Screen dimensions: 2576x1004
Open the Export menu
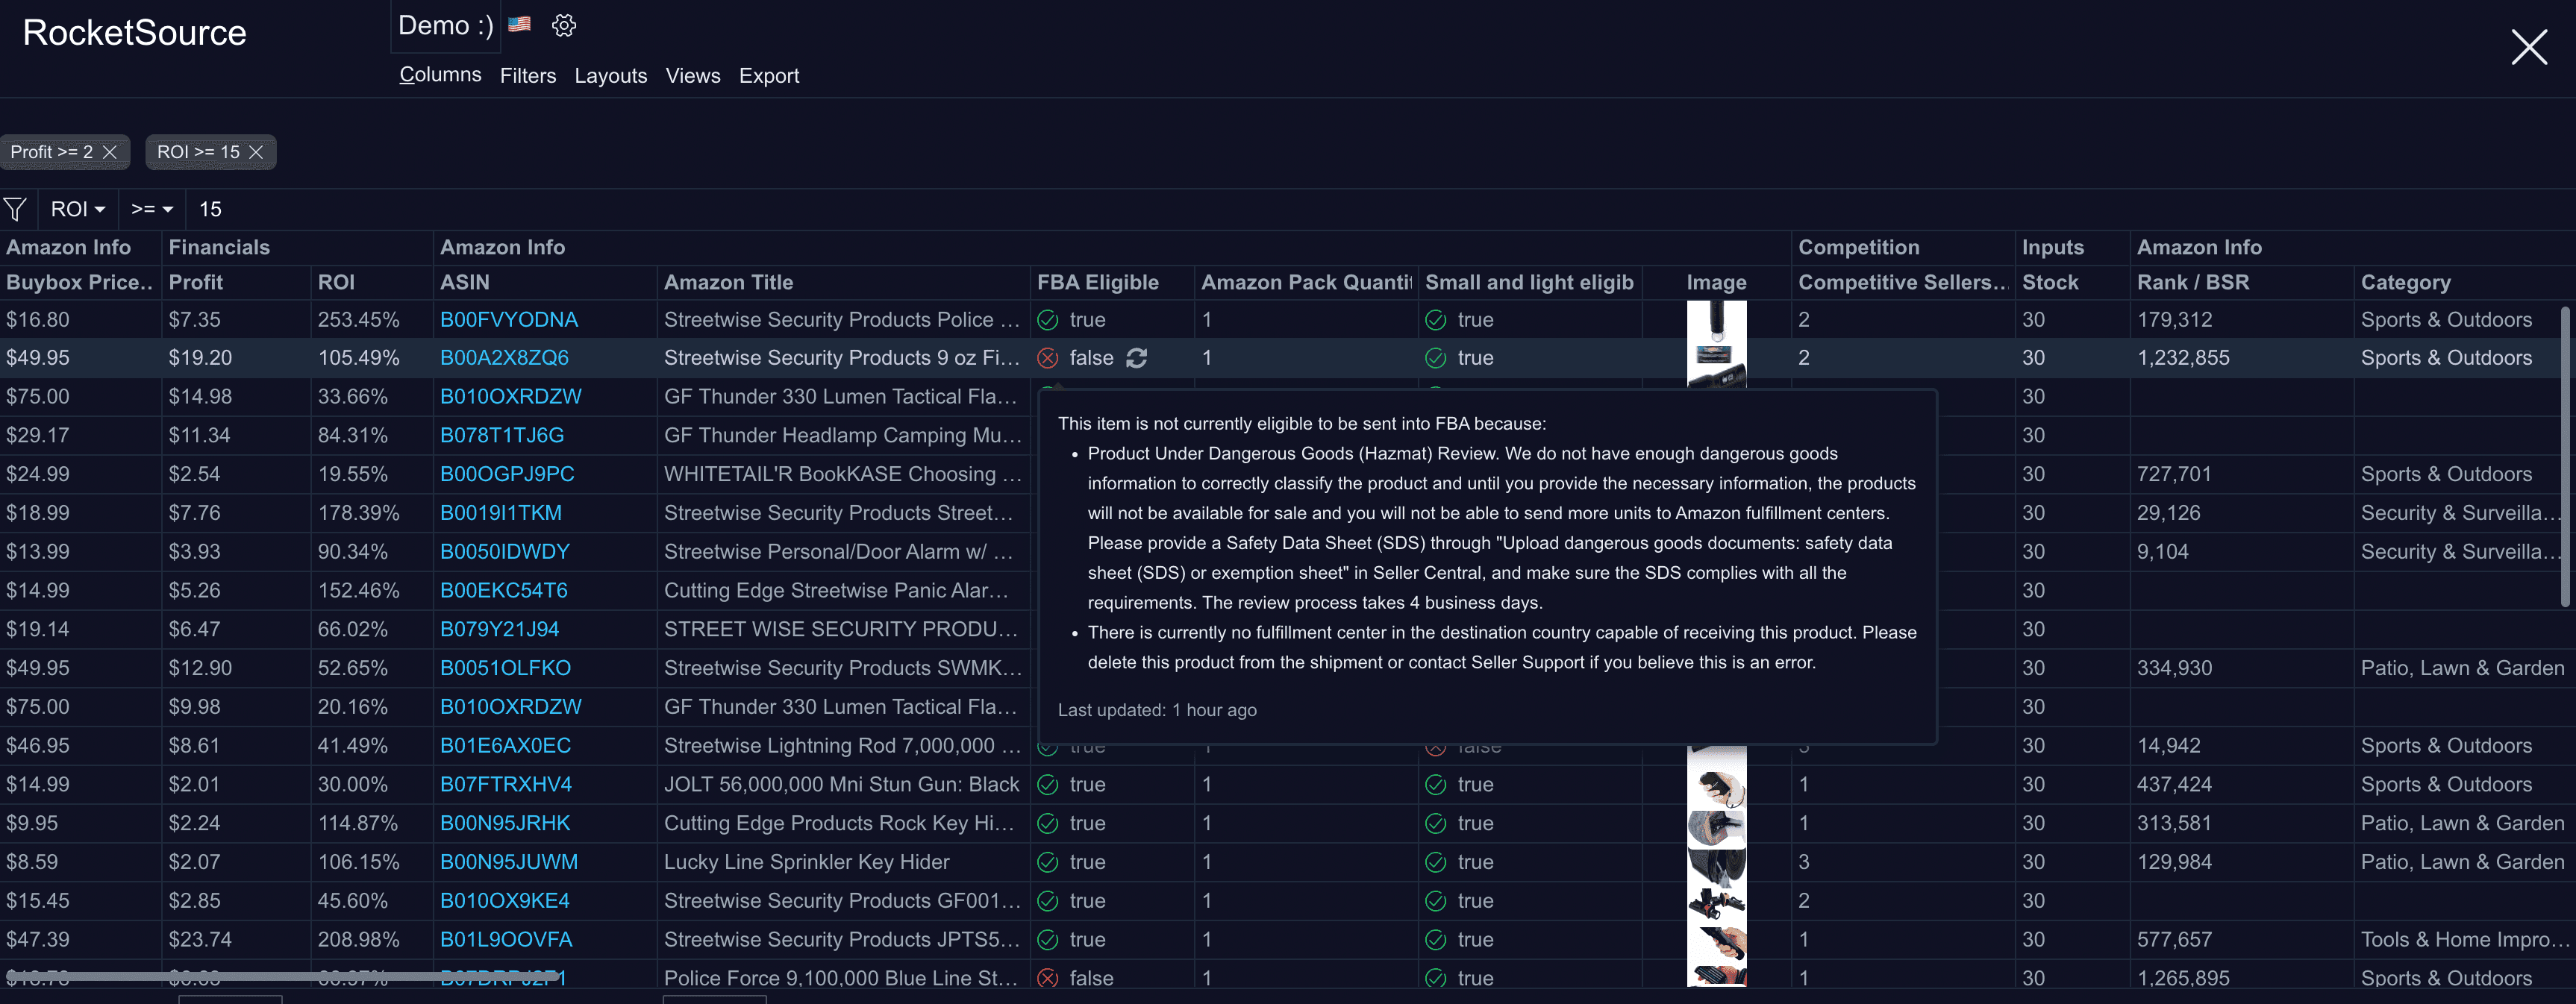(769, 76)
